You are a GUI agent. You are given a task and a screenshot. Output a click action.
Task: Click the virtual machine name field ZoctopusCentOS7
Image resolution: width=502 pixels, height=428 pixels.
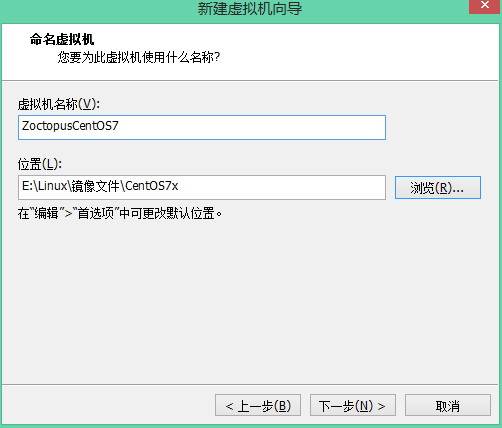[x=202, y=127]
